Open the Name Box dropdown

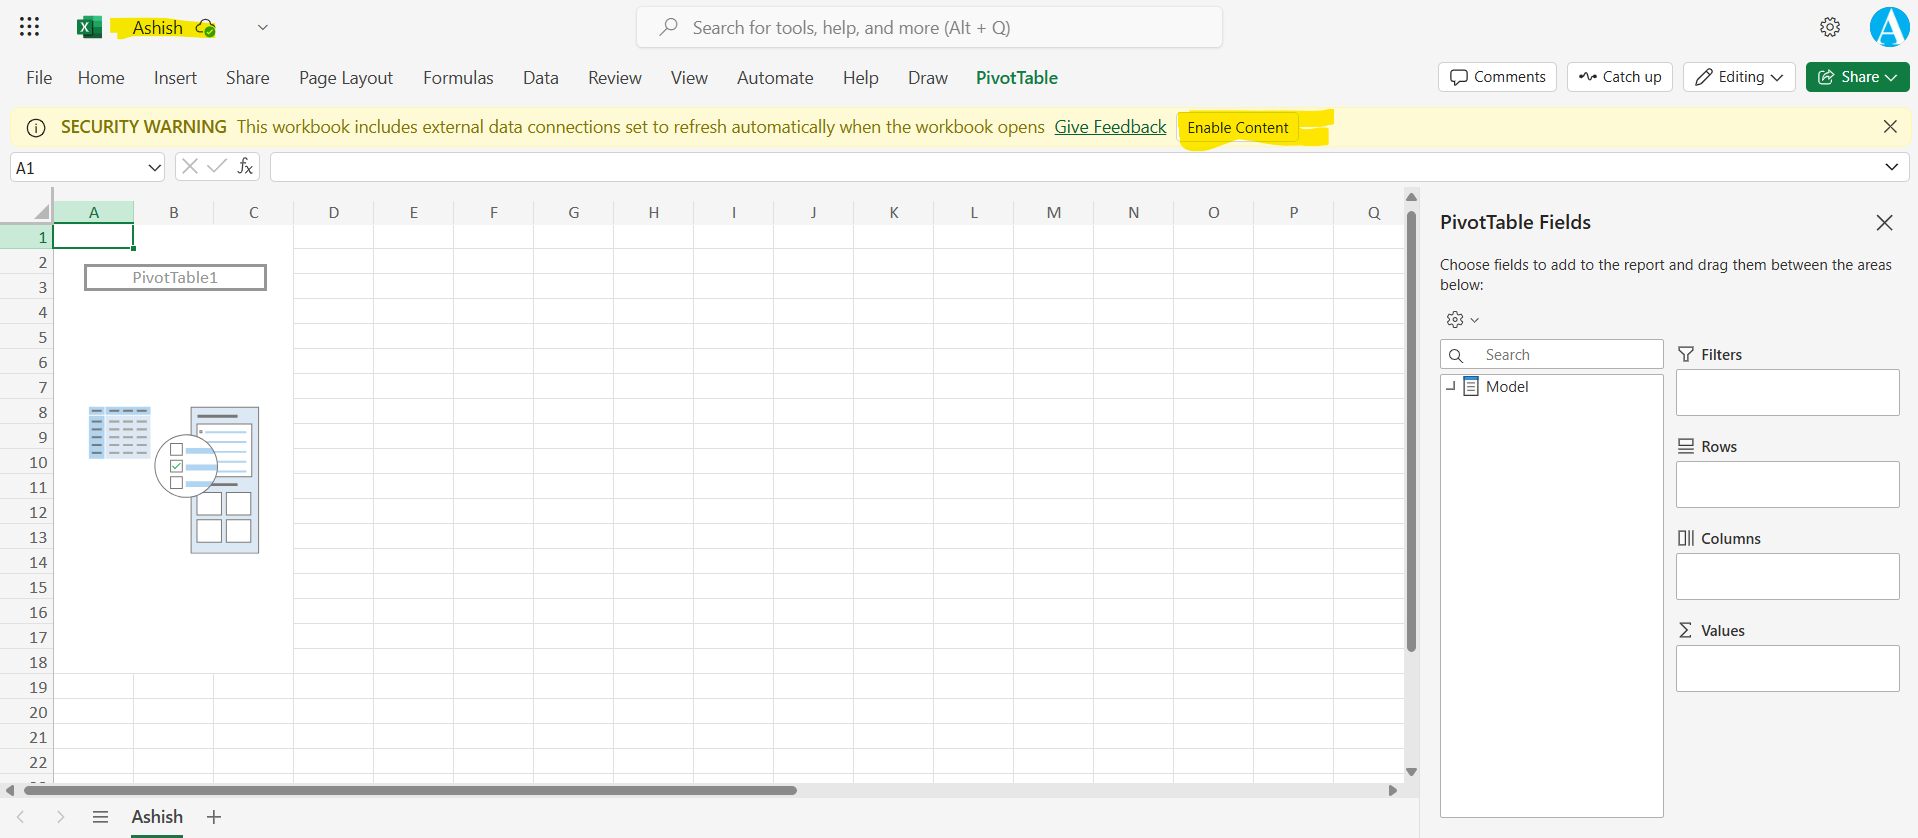pyautogui.click(x=154, y=168)
